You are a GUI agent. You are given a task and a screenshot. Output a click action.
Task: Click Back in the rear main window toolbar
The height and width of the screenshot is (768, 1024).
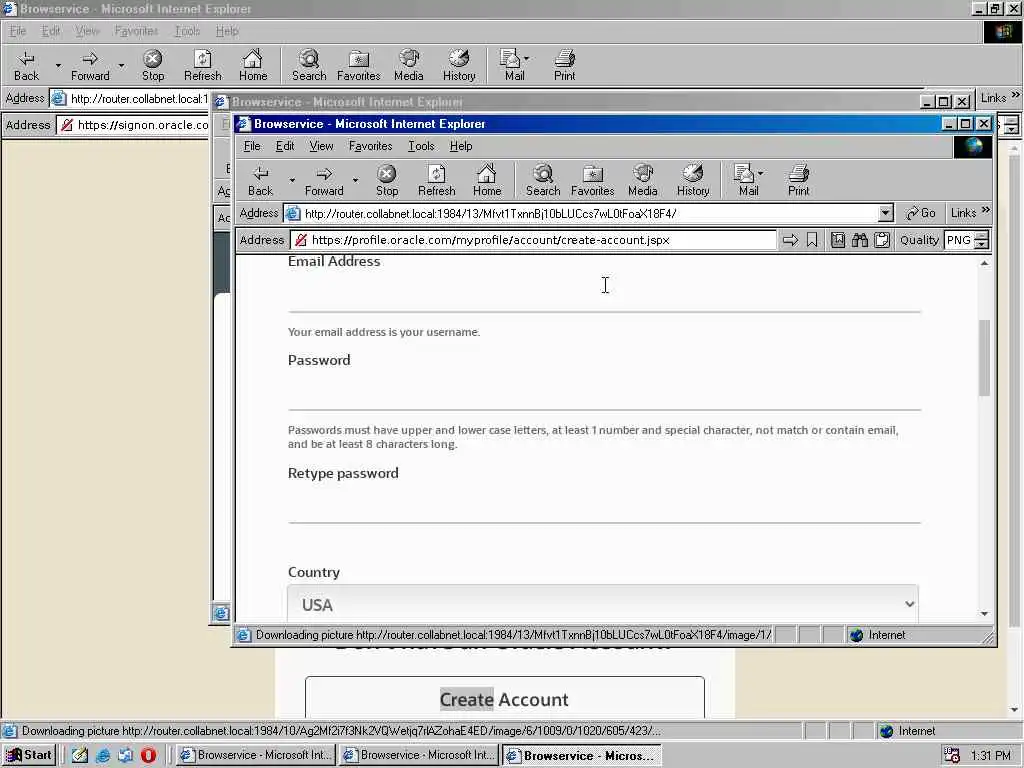[26, 65]
